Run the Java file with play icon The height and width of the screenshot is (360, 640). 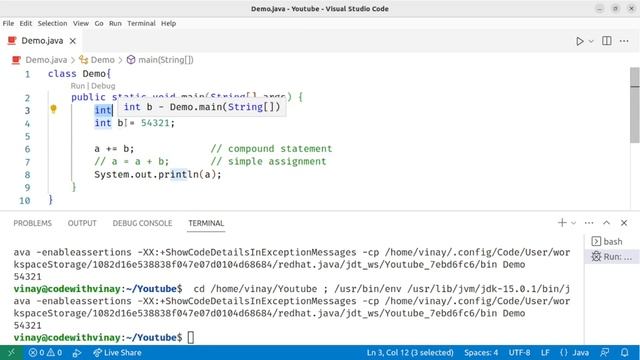(580, 41)
